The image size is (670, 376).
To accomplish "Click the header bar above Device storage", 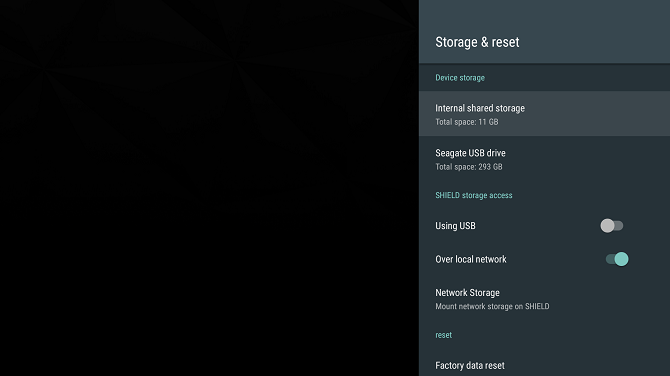I will point(544,32).
